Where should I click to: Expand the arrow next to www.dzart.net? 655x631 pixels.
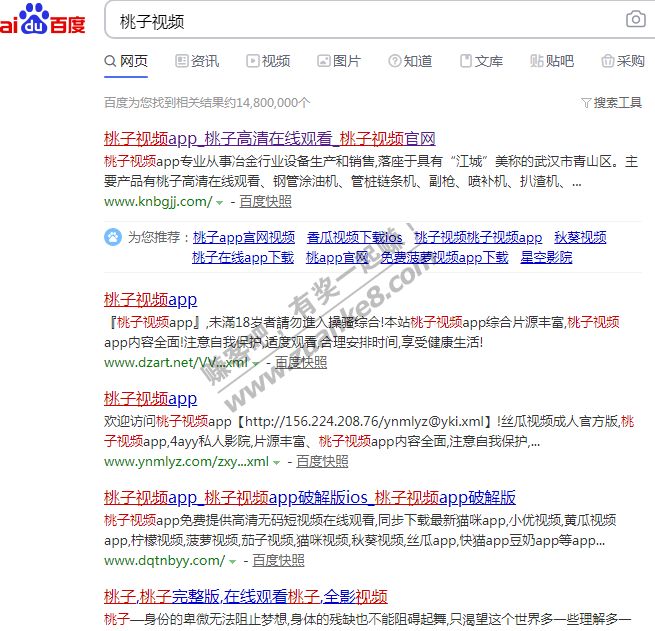(x=255, y=363)
